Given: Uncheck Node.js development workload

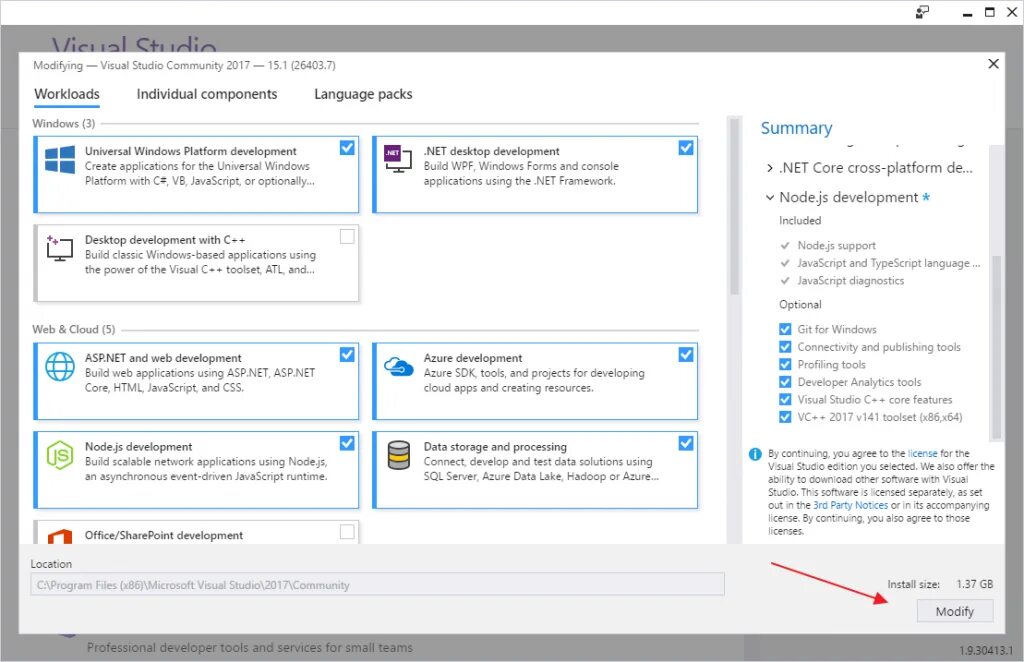Looking at the screenshot, I should click(x=347, y=443).
